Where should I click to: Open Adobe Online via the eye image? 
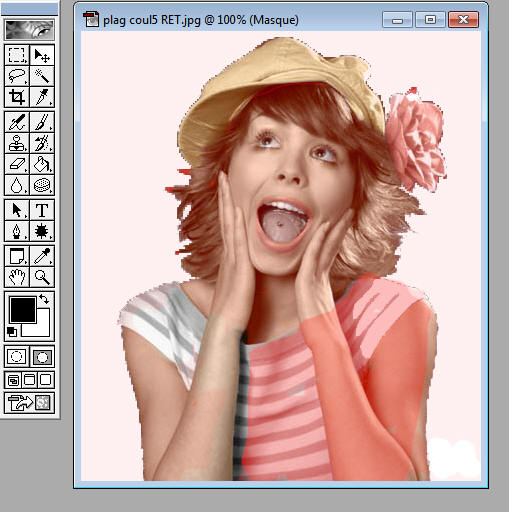[29, 30]
